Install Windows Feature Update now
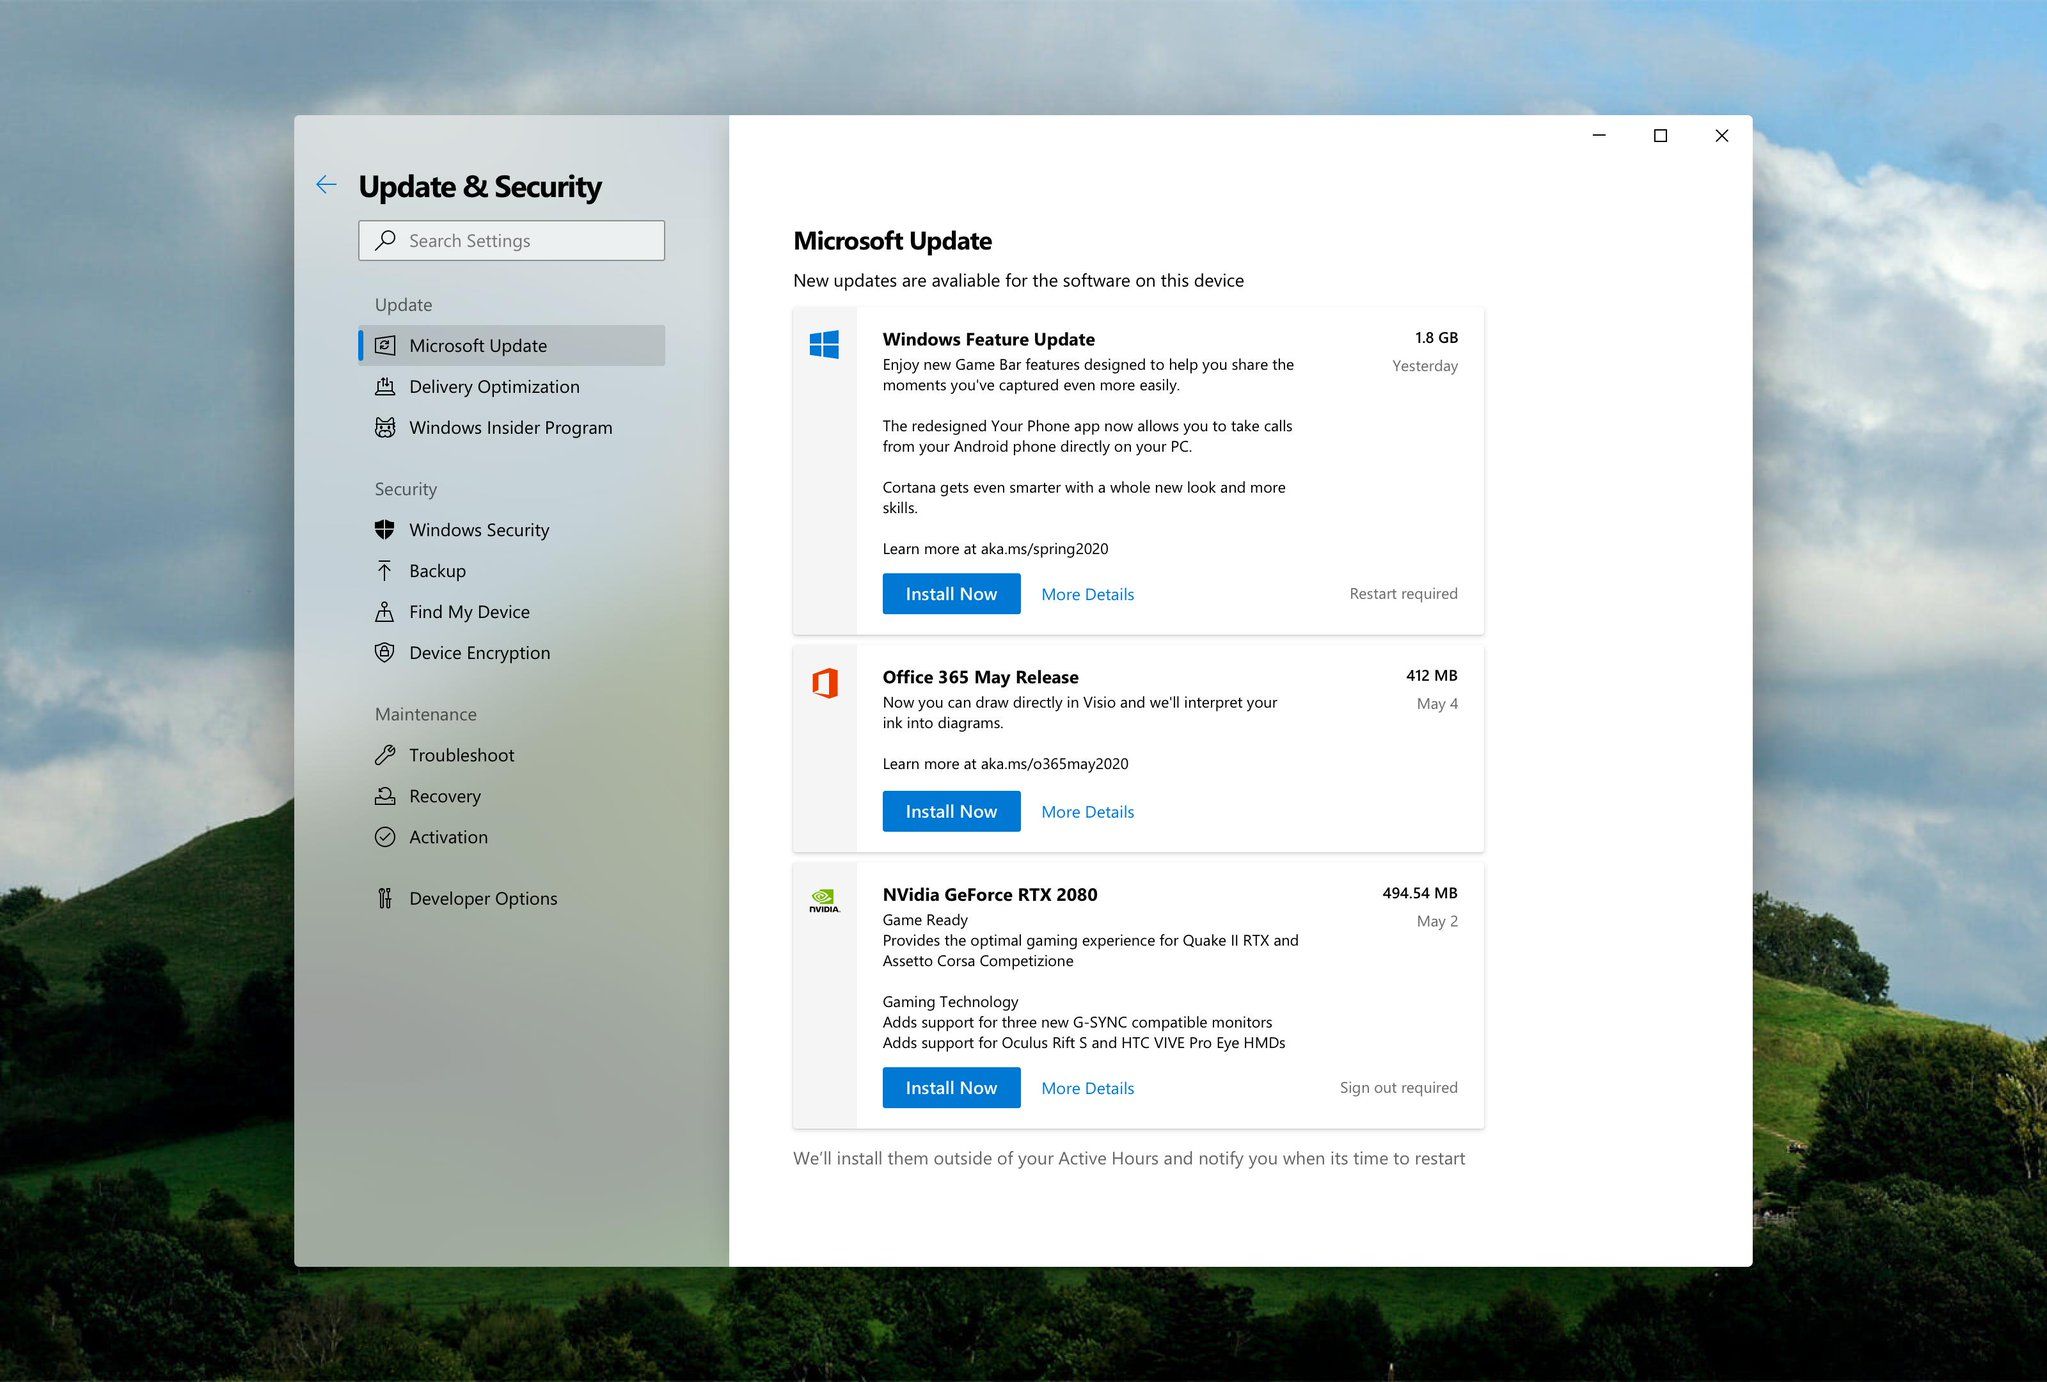 pos(951,593)
